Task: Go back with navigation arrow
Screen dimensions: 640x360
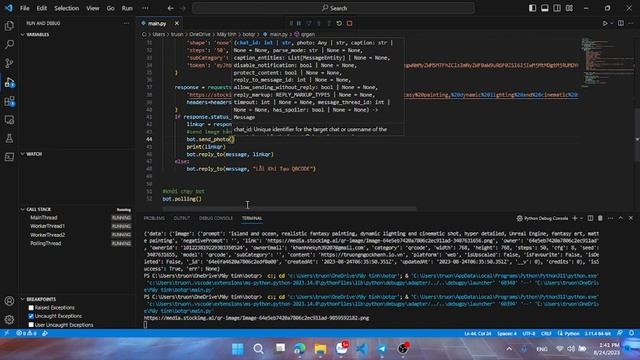Action: [171, 8]
